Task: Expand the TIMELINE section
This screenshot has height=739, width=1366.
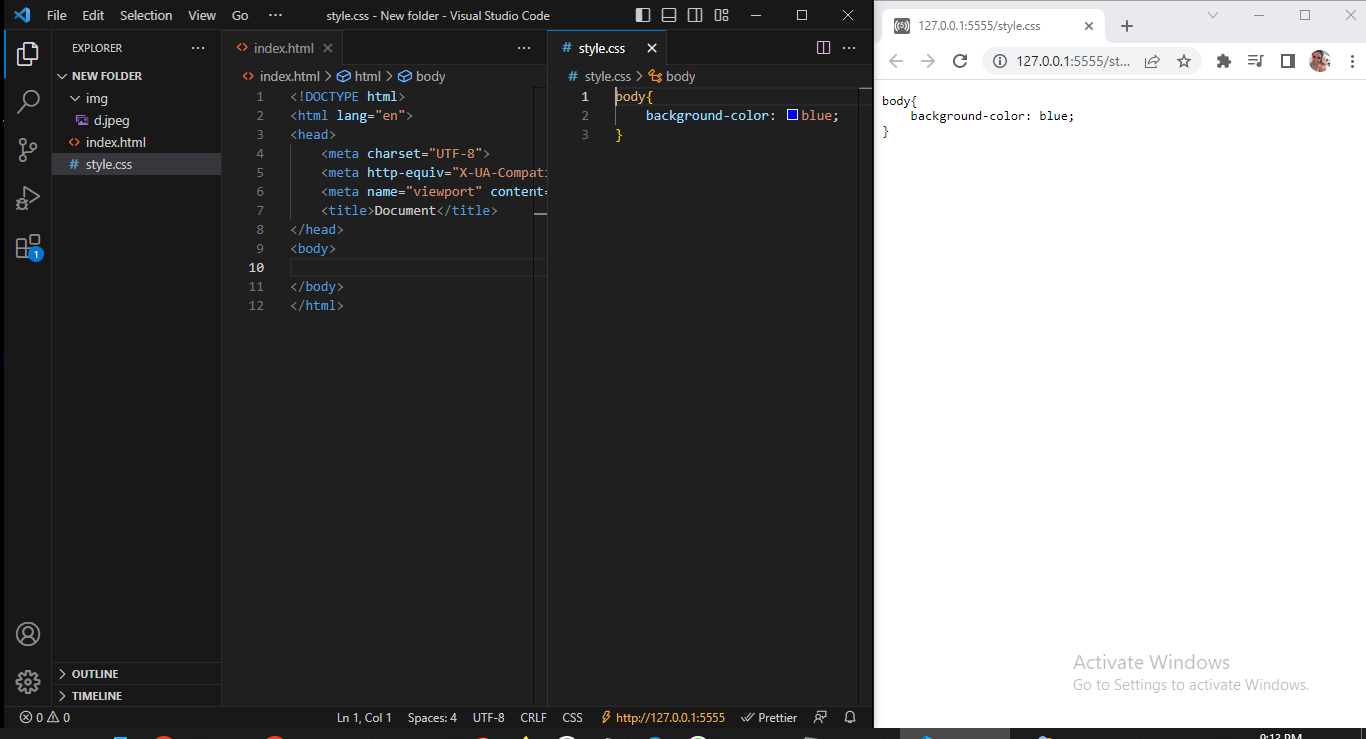Action: 137,696
